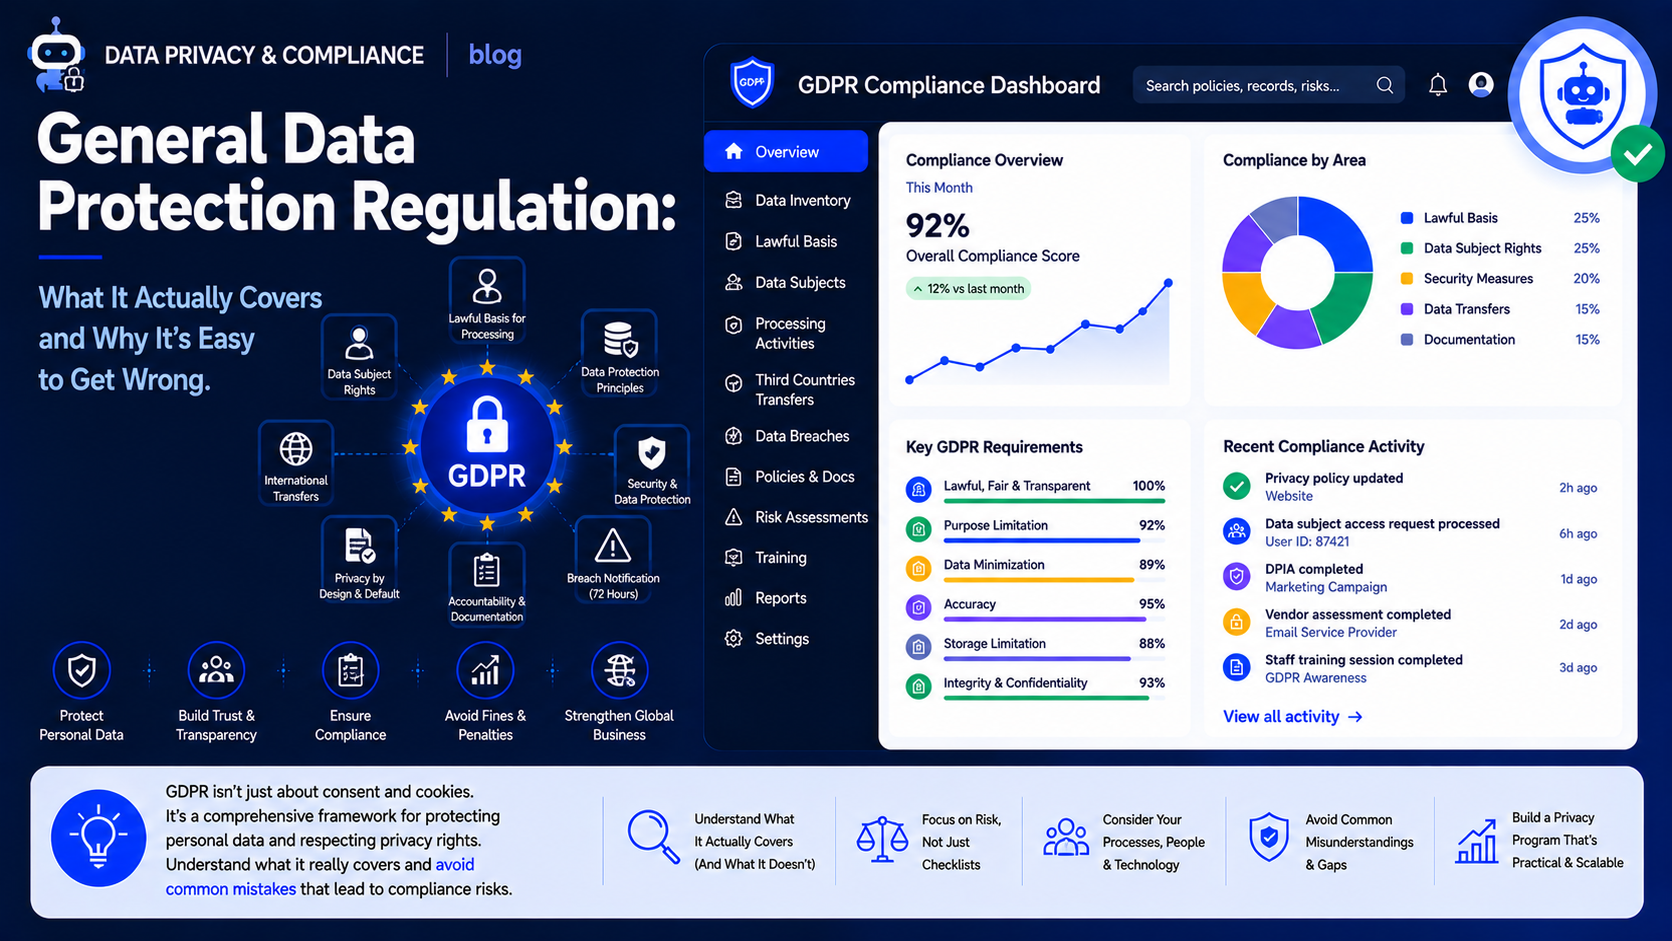The width and height of the screenshot is (1672, 941).
Task: Click the Data Minimization progress bar
Action: (1054, 580)
